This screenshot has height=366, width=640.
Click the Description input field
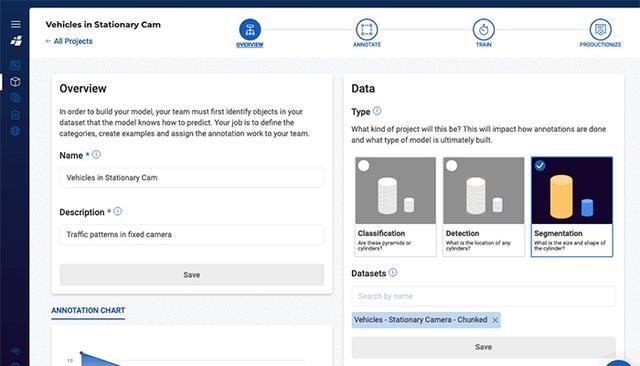click(x=192, y=234)
